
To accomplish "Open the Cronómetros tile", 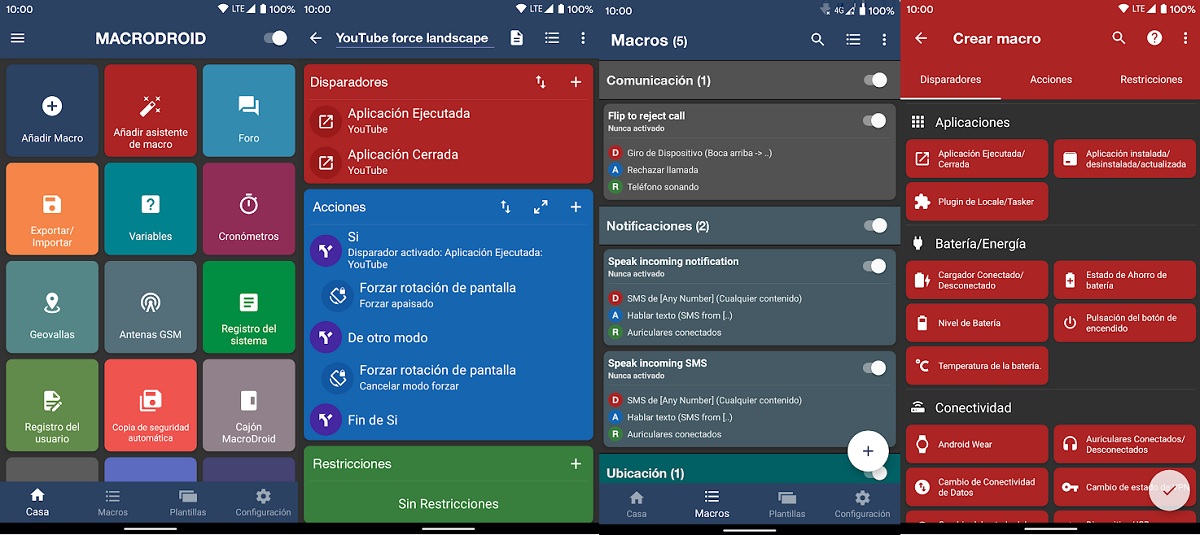I will click(x=249, y=210).
